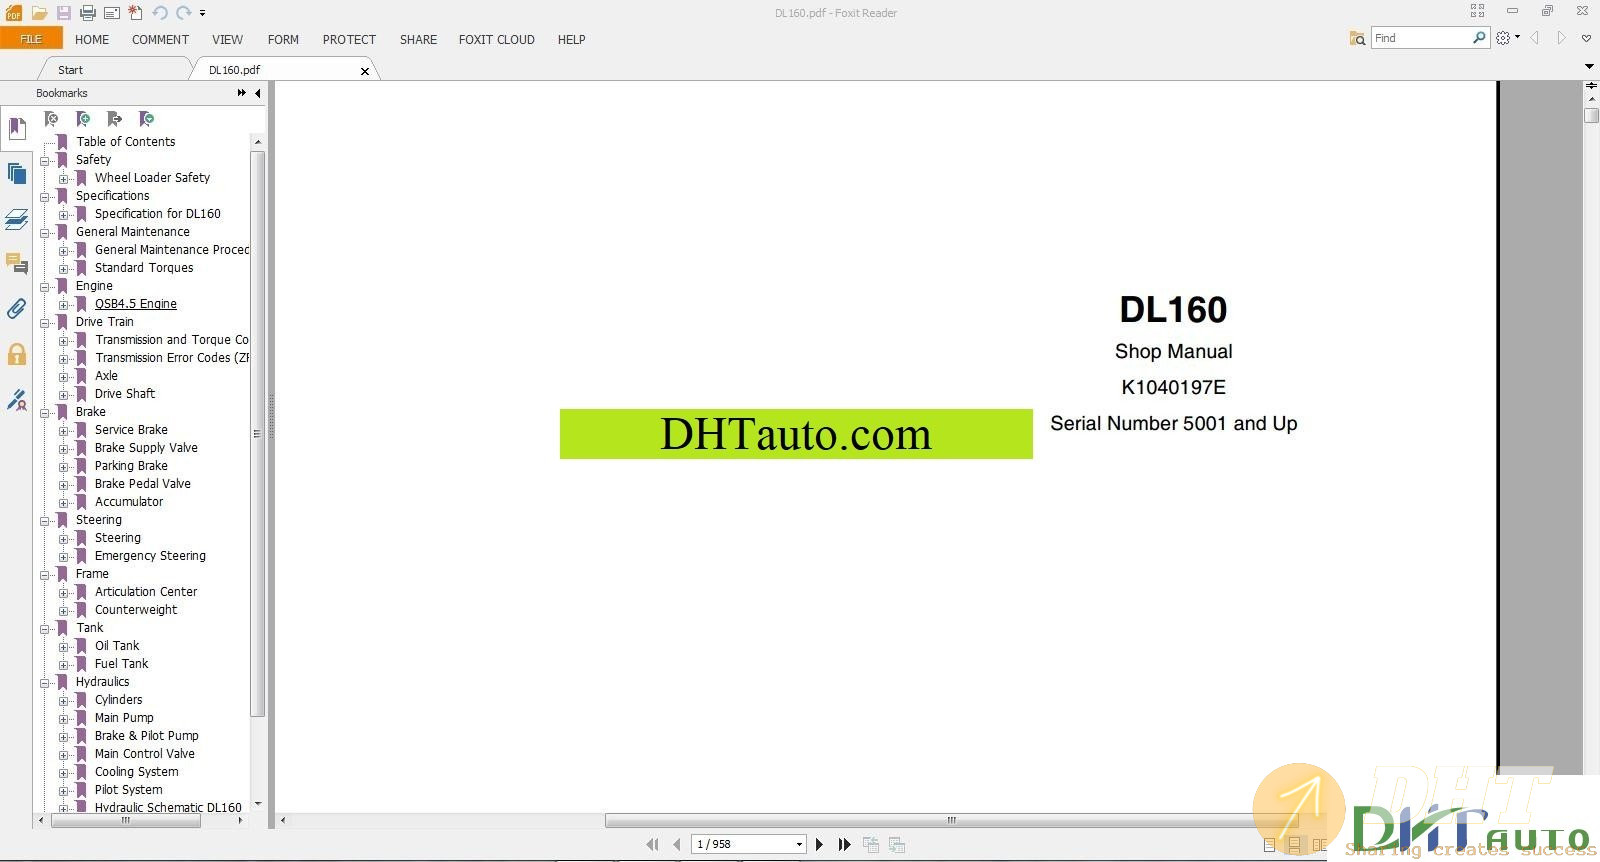
Task: Switch to the Start tab
Action: point(70,70)
